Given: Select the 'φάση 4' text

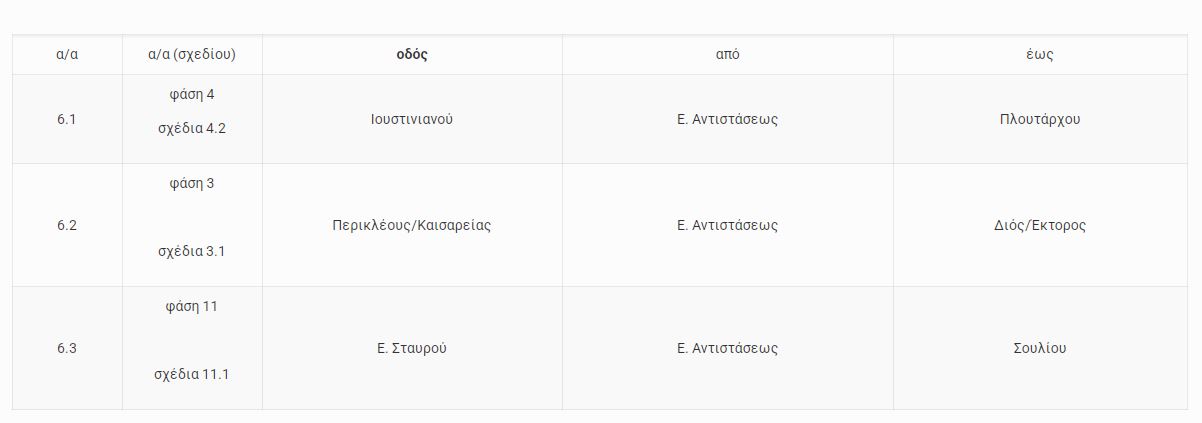Looking at the screenshot, I should point(192,95).
